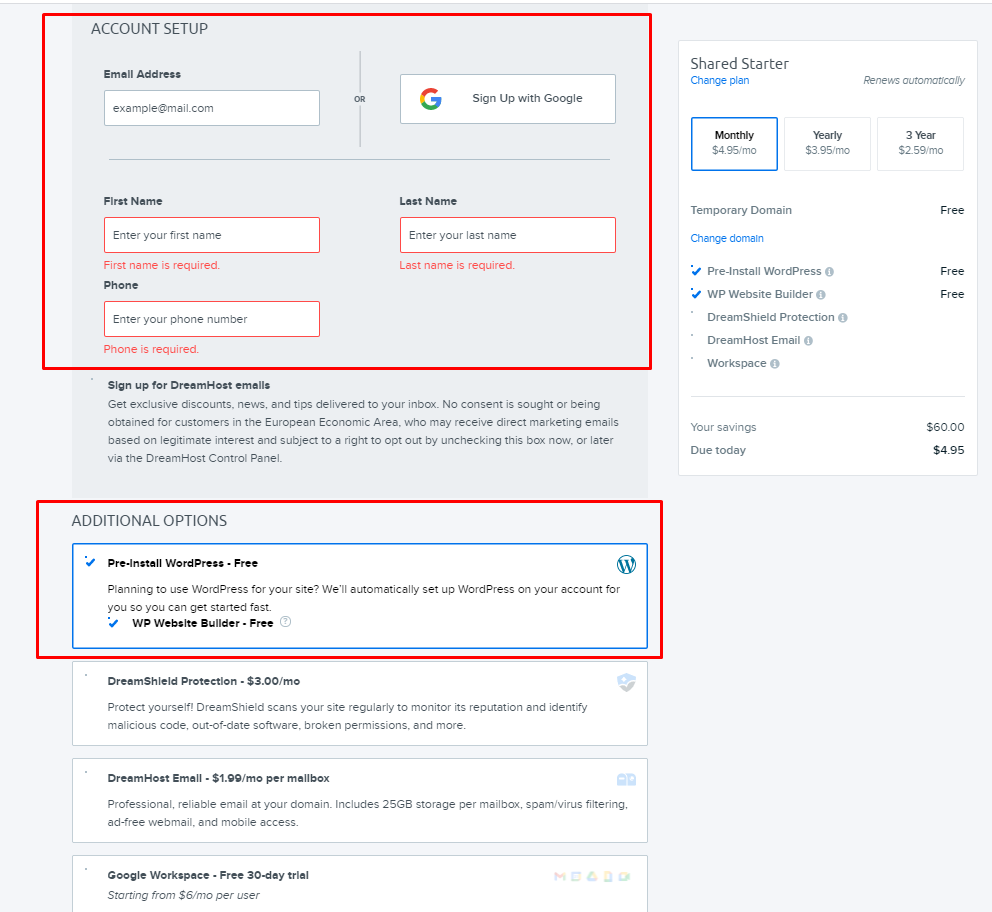
Task: Click the "Temporary Domain" label
Action: coord(741,210)
